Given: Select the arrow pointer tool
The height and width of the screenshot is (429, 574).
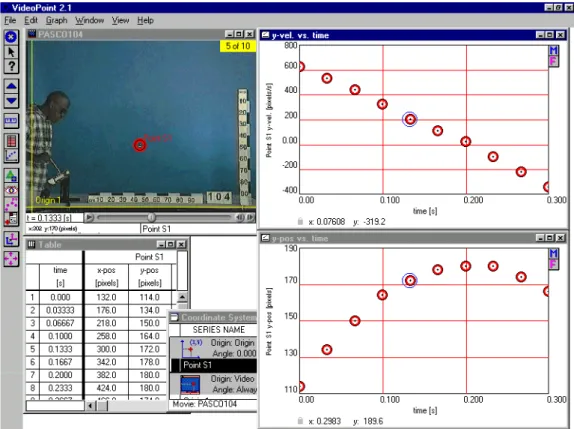Looking at the screenshot, I should (x=11, y=52).
